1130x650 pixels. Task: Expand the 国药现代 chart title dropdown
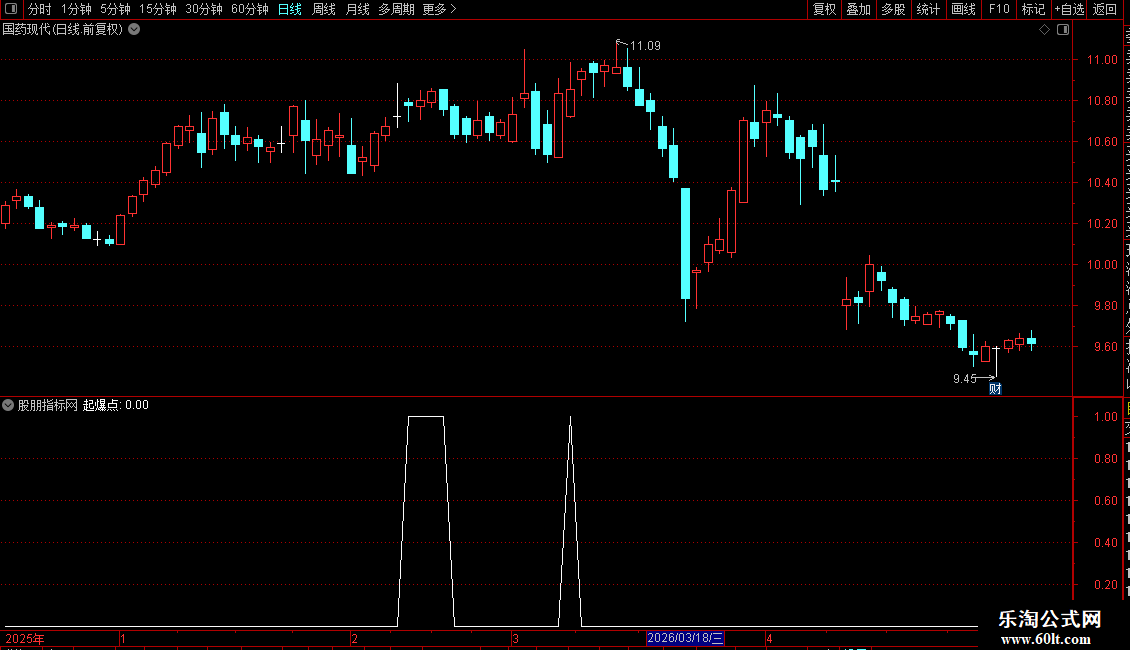click(134, 30)
